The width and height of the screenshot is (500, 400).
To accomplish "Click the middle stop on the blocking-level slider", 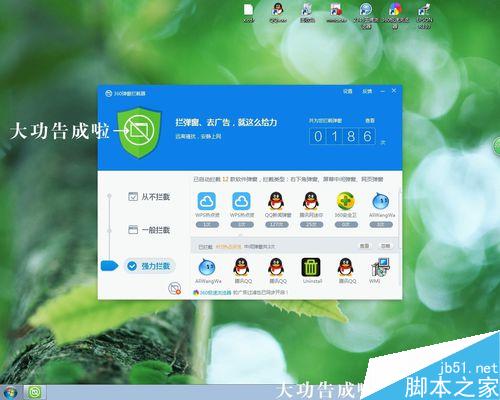I will 109,230.
